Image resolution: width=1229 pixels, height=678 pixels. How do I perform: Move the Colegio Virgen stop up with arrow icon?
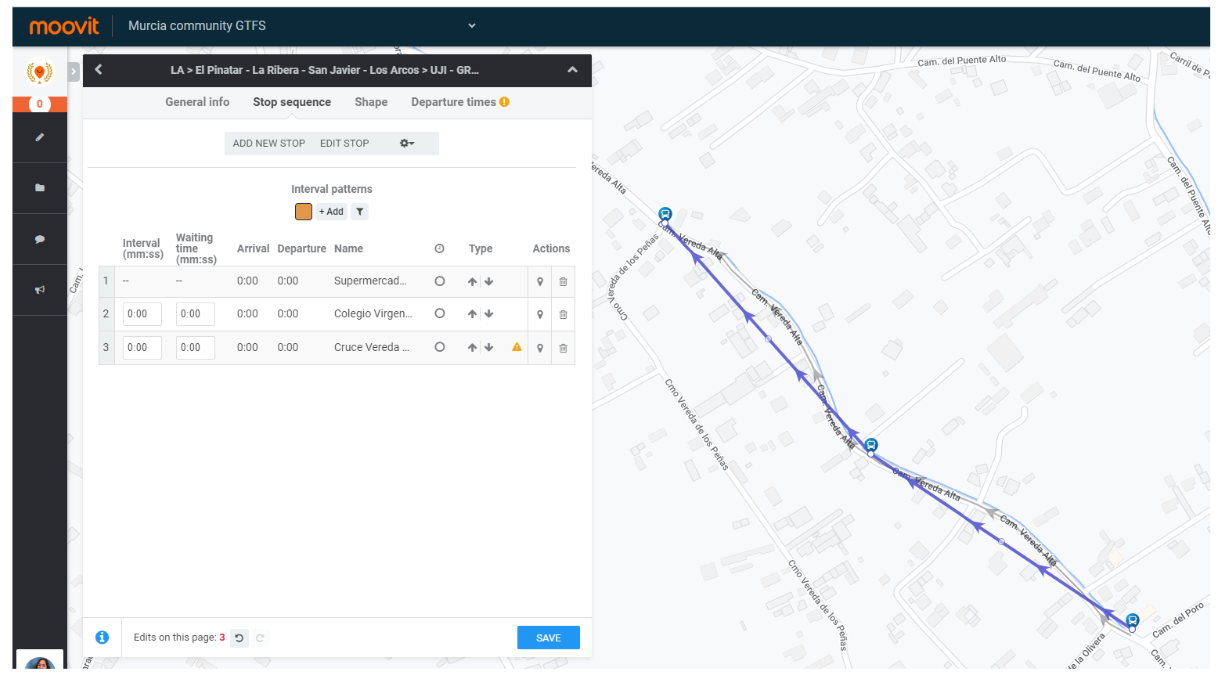[x=472, y=313]
